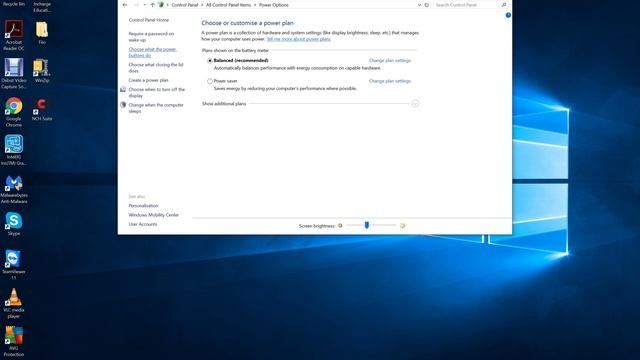
Task: Click Control Panel icon in address bar
Action: [161, 5]
